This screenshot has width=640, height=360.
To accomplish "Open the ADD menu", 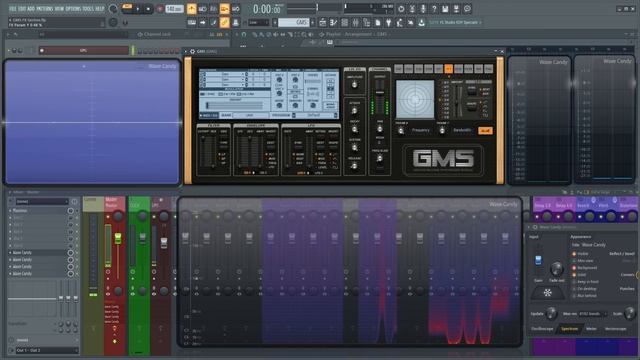I will [31, 9].
